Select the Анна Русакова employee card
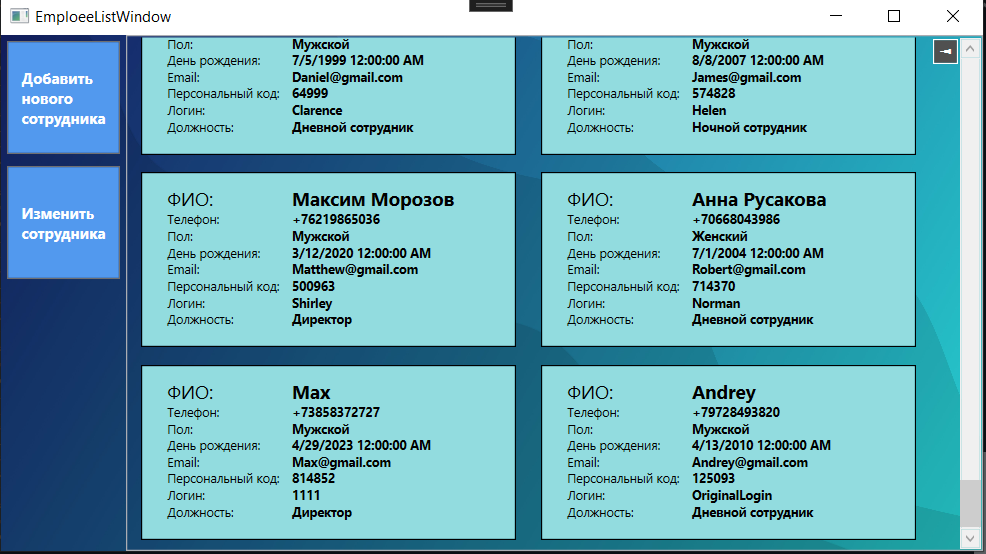 (x=728, y=260)
